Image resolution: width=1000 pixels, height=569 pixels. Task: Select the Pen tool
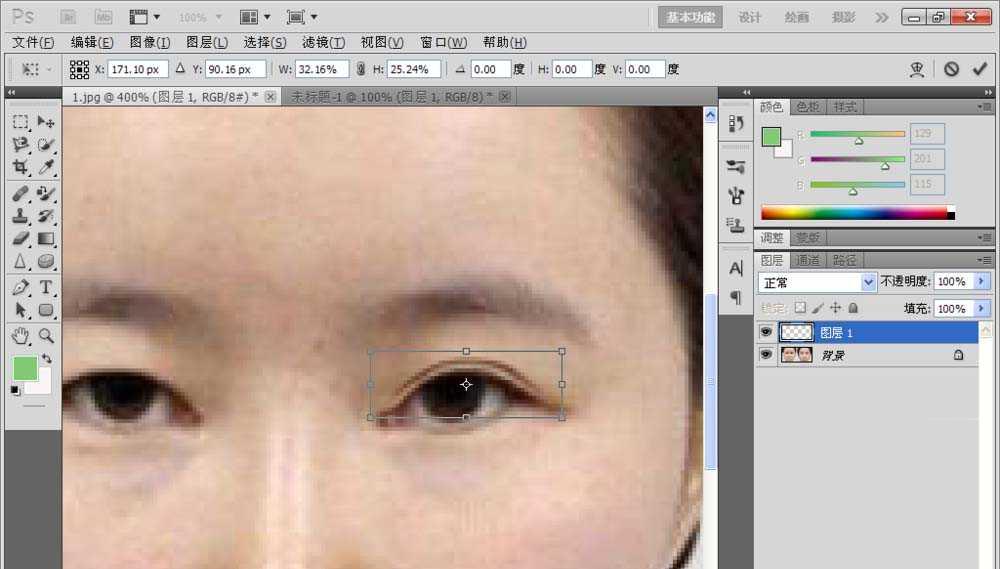[x=20, y=287]
